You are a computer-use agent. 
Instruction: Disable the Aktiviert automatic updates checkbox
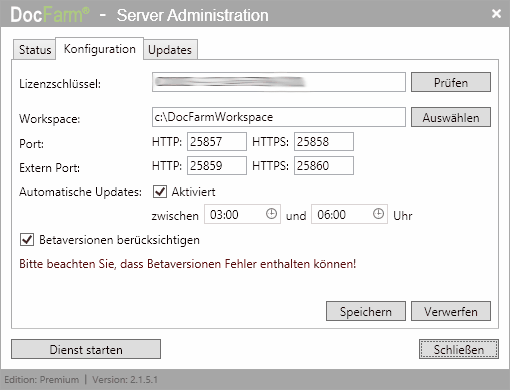click(x=160, y=192)
